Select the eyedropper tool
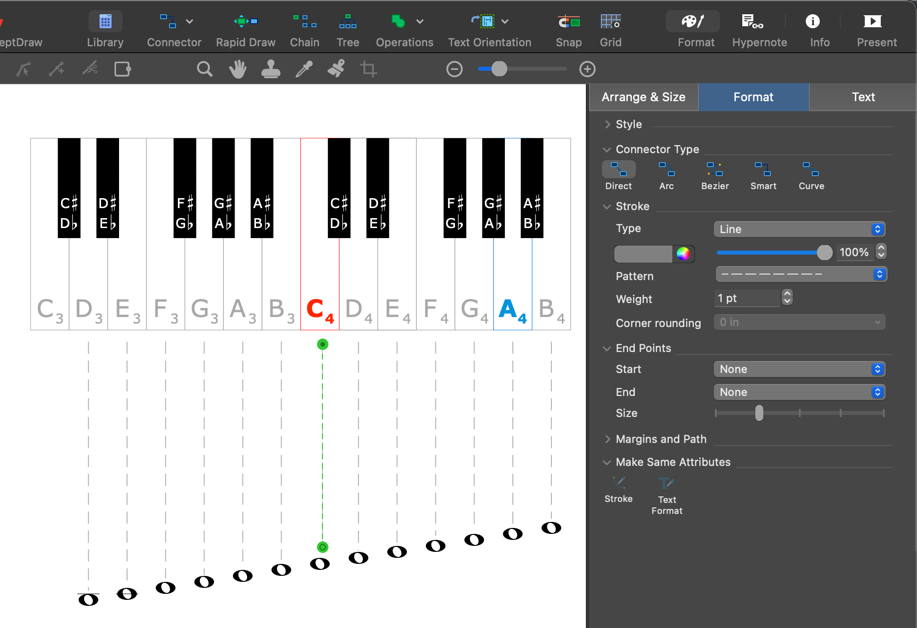Image resolution: width=917 pixels, height=628 pixels. (x=304, y=69)
